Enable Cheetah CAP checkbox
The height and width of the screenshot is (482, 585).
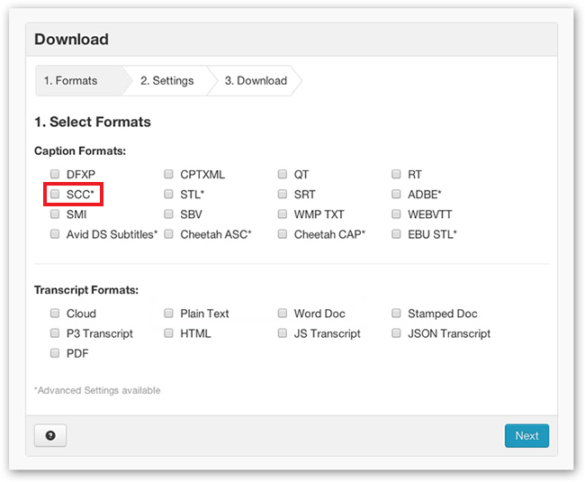click(x=282, y=234)
